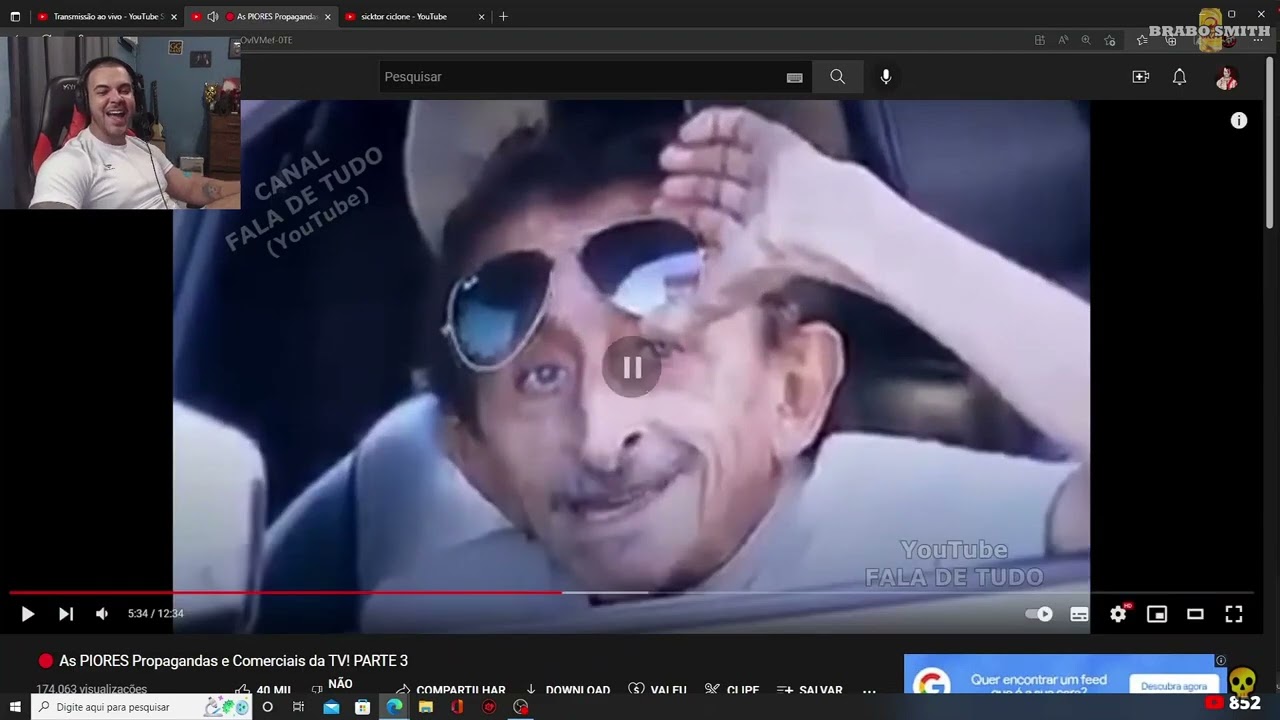Viewport: 1280px width, 720px height.
Task: Click the DOWNLOAD button
Action: (x=567, y=690)
